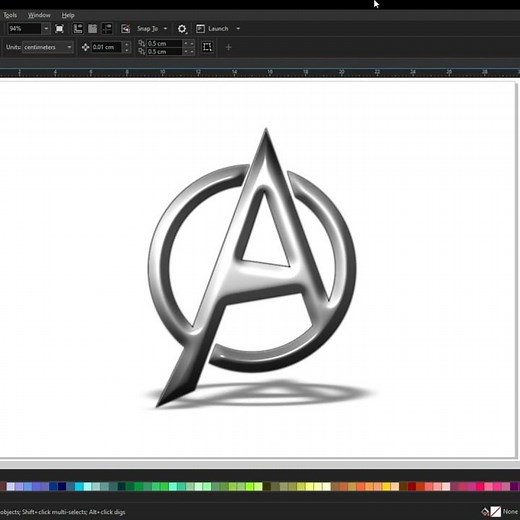Toggle the Show Guidelines button
This screenshot has width=520, height=520.
[107, 29]
